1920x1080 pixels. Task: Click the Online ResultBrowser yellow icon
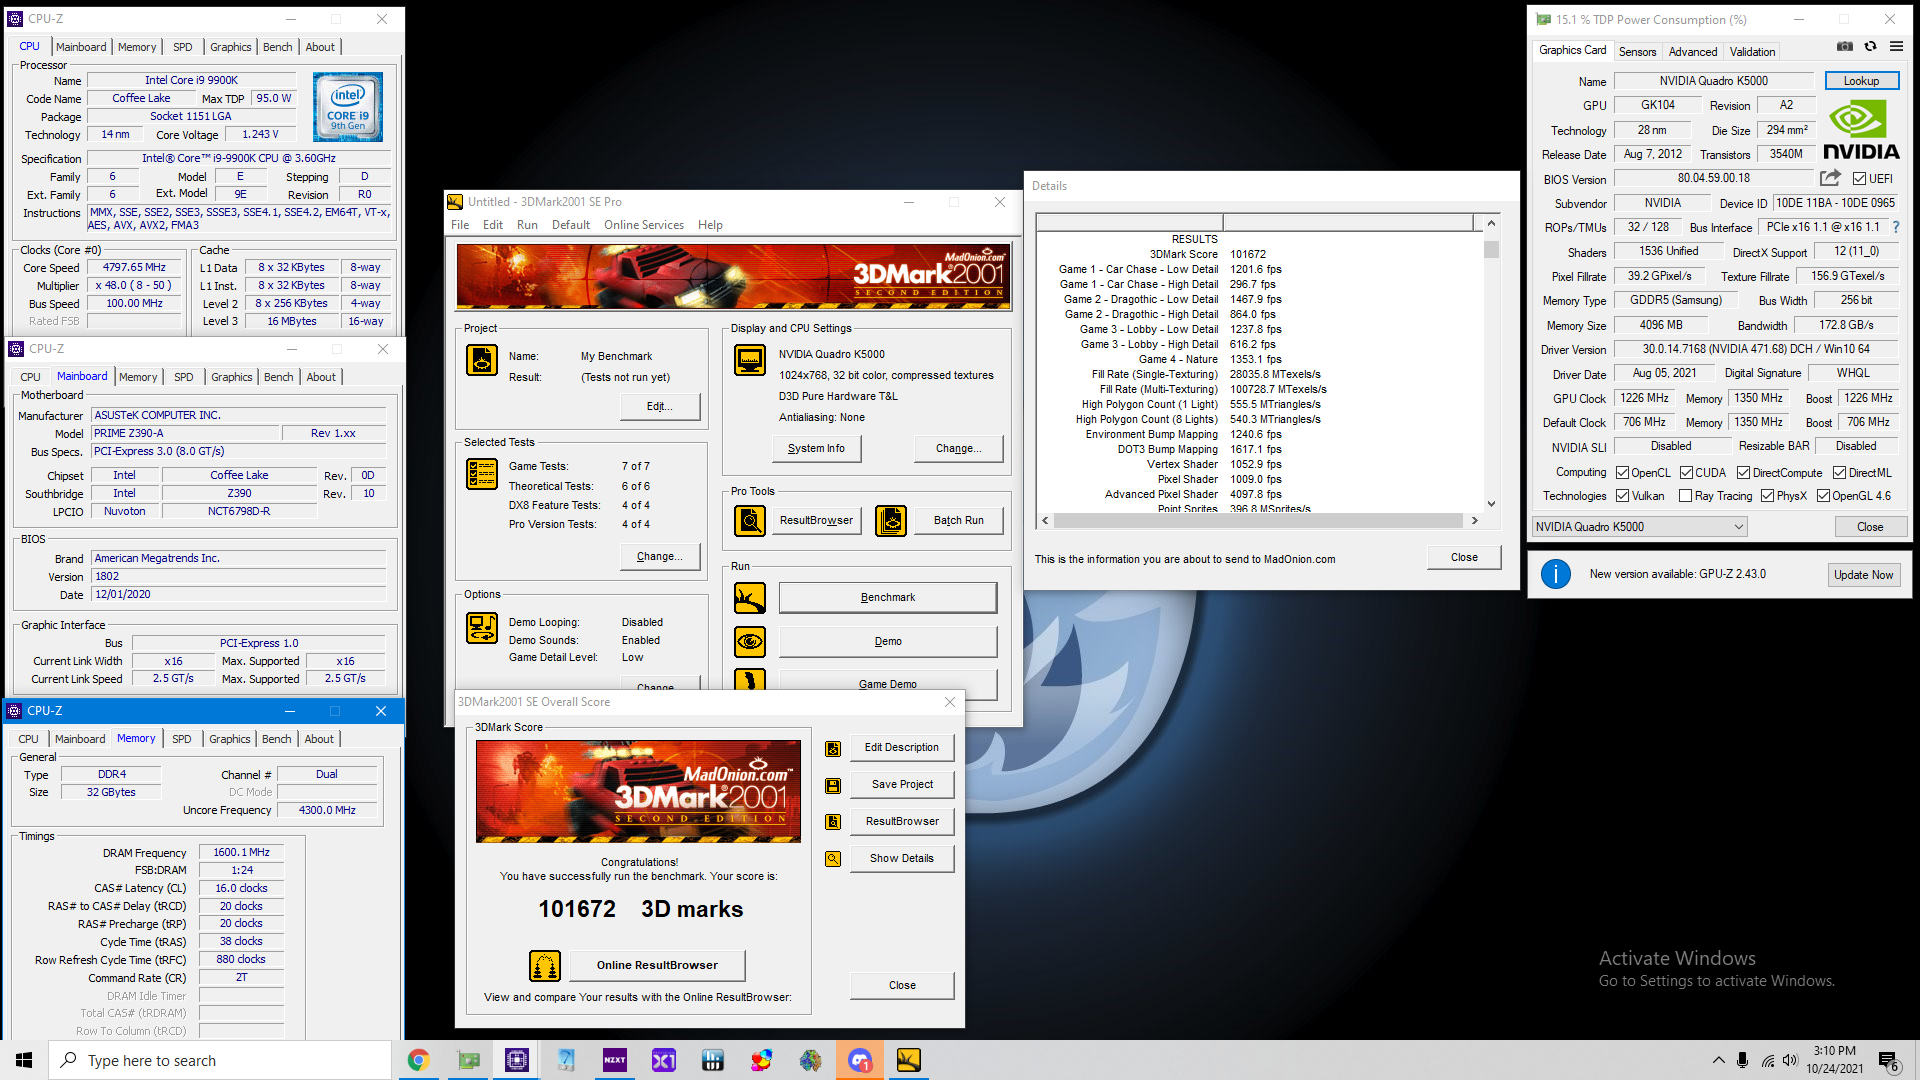pyautogui.click(x=545, y=966)
